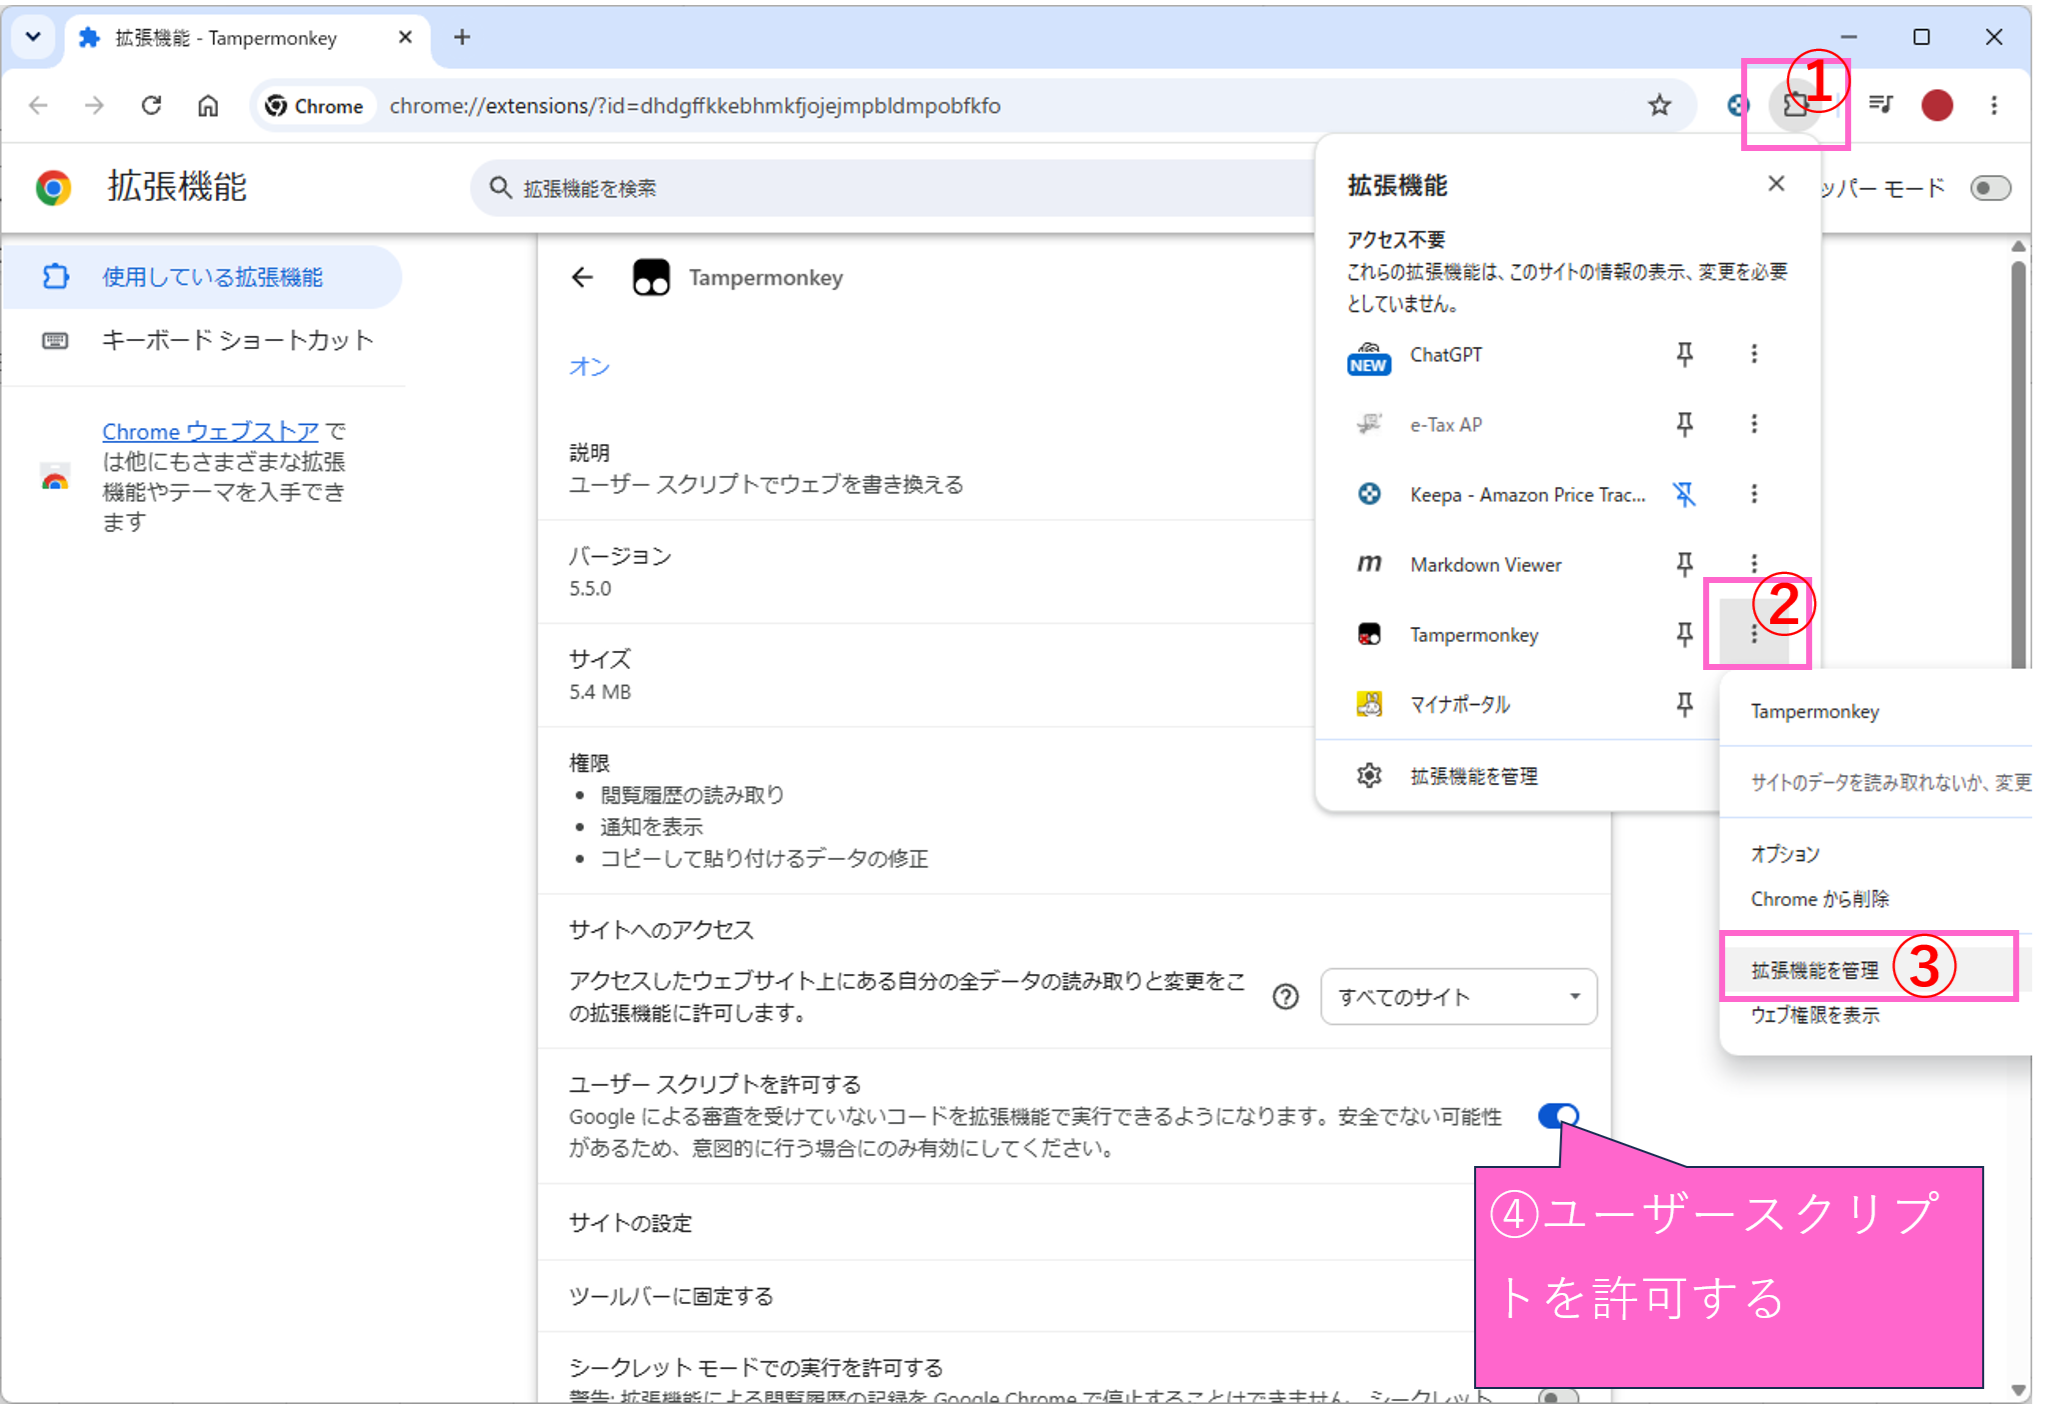2048x1404 pixels.
Task: Focus the 拡張機能を検索 search field
Action: (x=893, y=188)
